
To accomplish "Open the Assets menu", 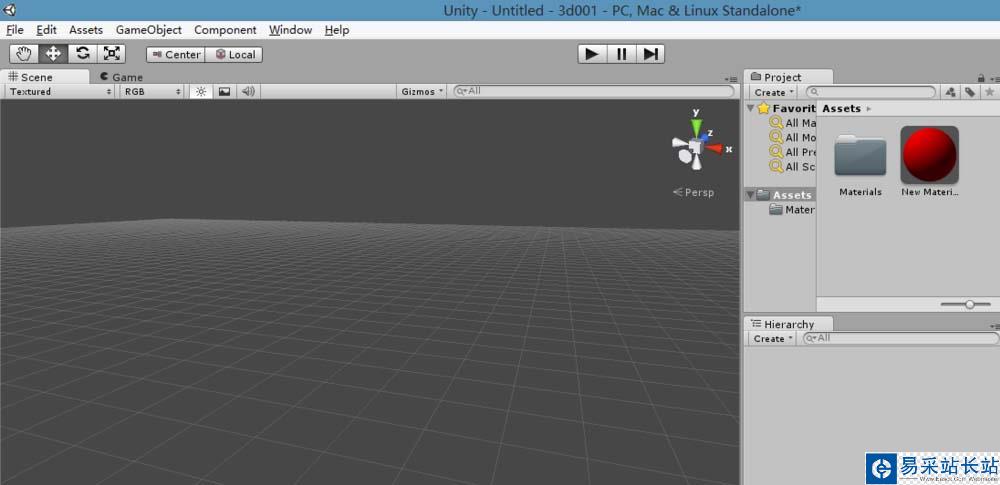I will click(x=86, y=30).
